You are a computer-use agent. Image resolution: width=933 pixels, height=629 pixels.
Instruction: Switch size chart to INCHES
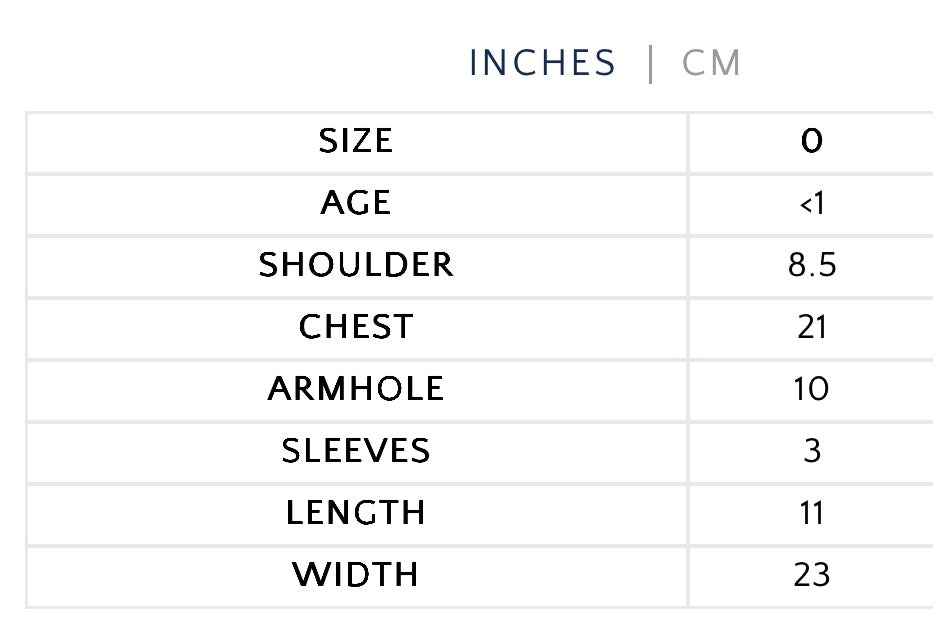542,63
